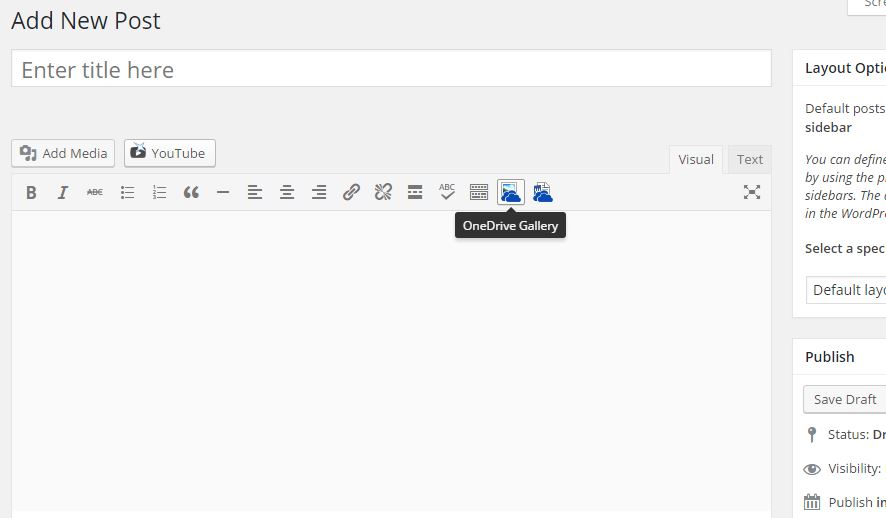Viewport: 886px width, 518px height.
Task: Click the YouTube button
Action: (x=170, y=153)
